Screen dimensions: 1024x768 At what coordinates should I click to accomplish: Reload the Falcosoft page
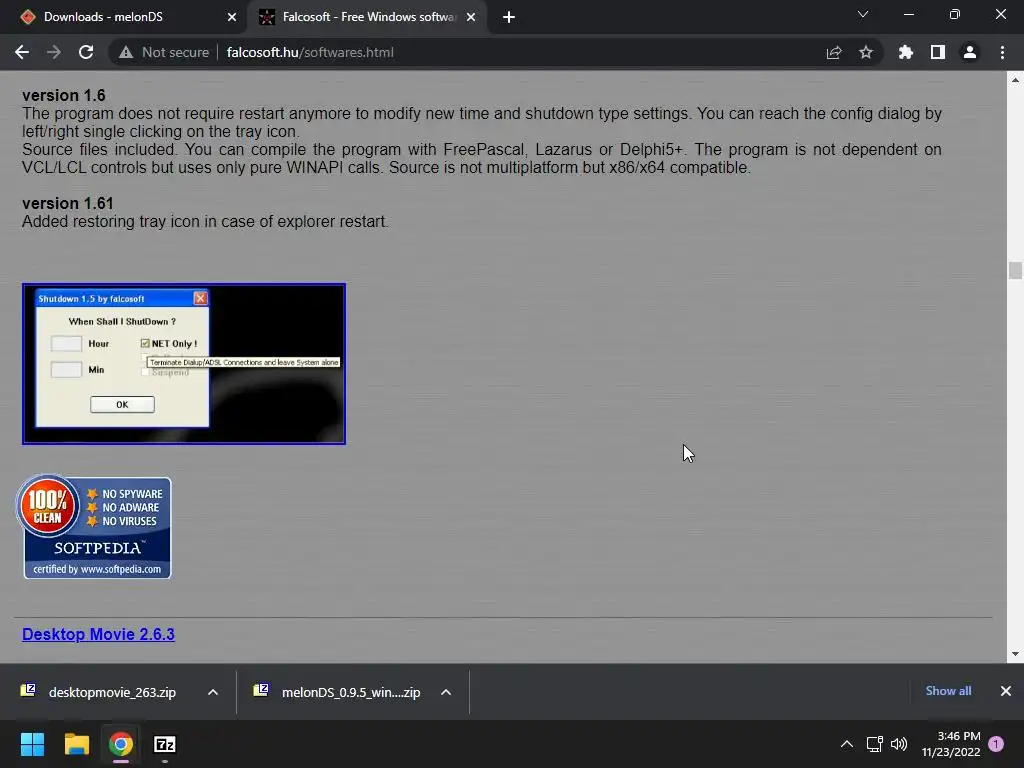86,52
